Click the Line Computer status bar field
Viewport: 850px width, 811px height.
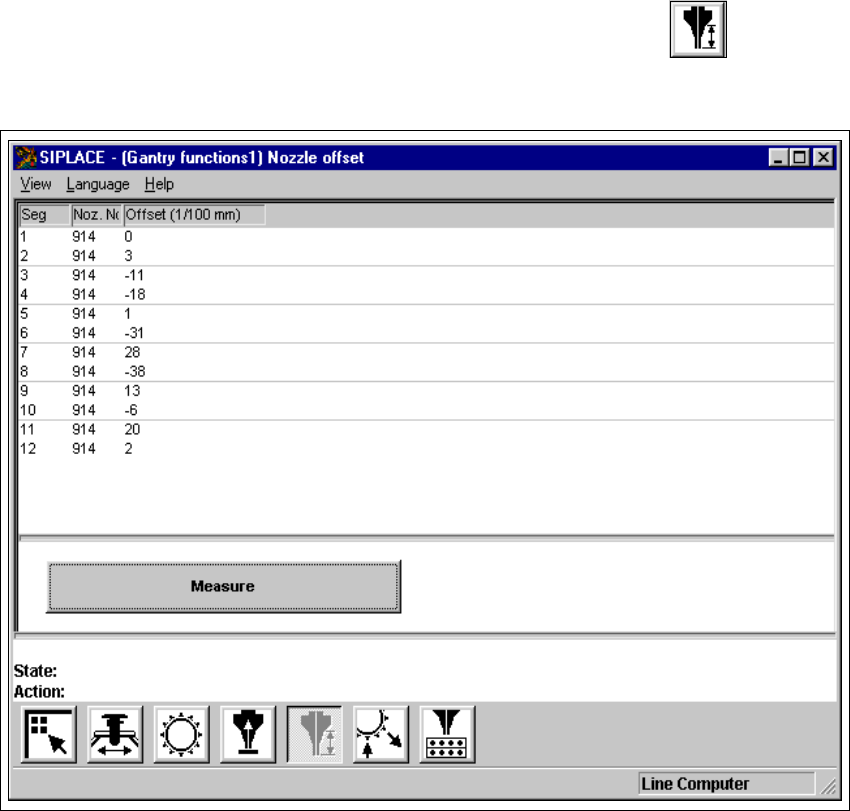tap(726, 784)
